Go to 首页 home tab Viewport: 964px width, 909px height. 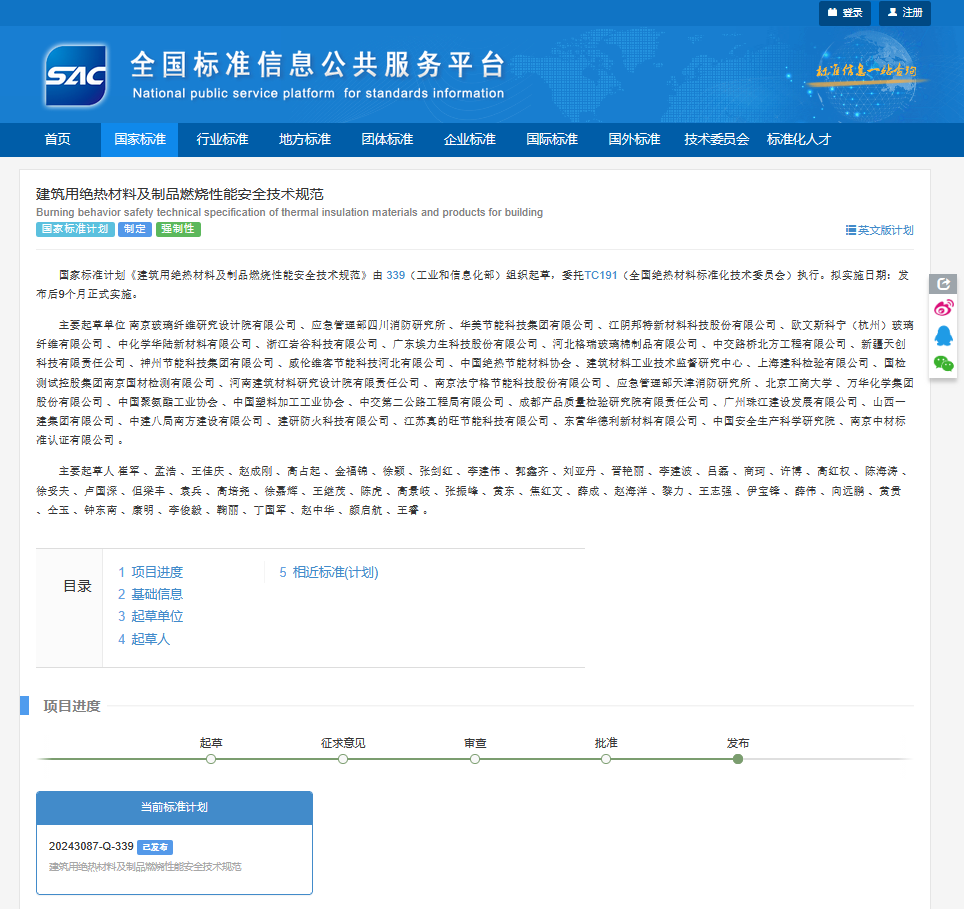pyautogui.click(x=58, y=140)
